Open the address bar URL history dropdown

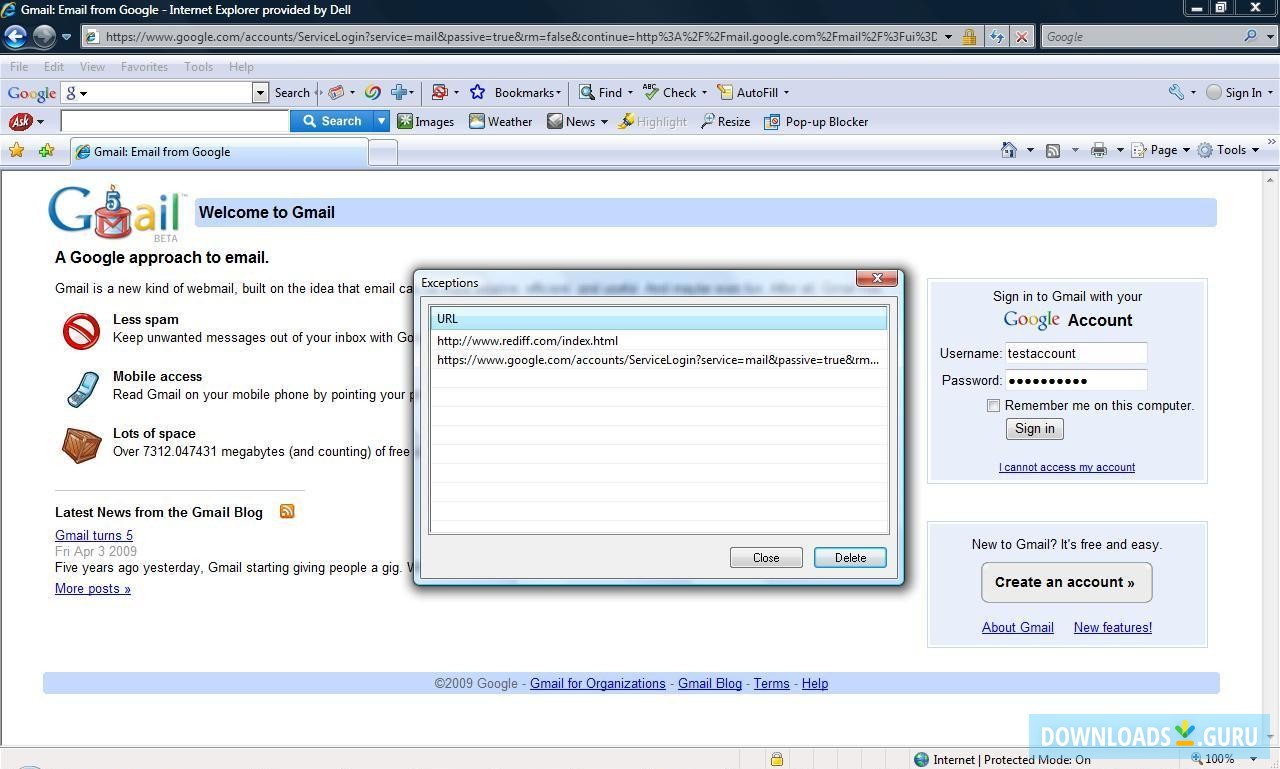[948, 37]
